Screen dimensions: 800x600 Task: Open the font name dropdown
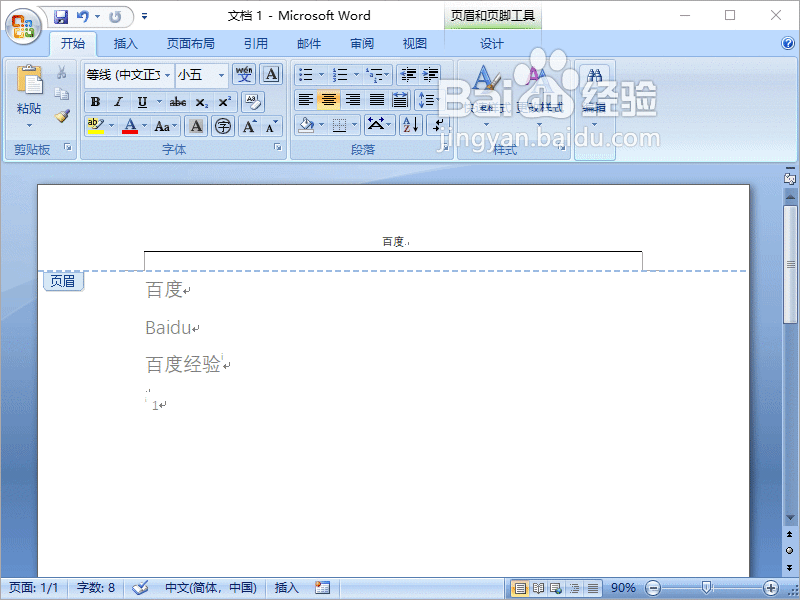tap(167, 76)
